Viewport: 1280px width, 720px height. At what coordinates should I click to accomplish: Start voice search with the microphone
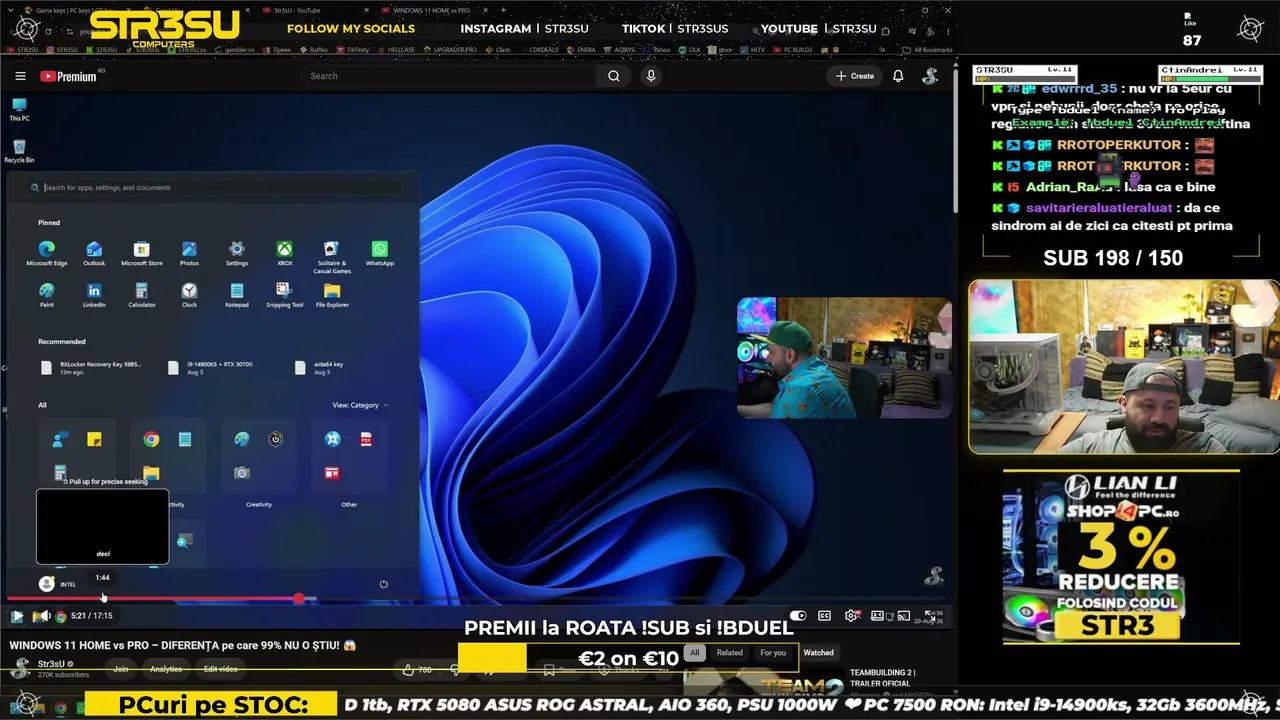pos(651,76)
